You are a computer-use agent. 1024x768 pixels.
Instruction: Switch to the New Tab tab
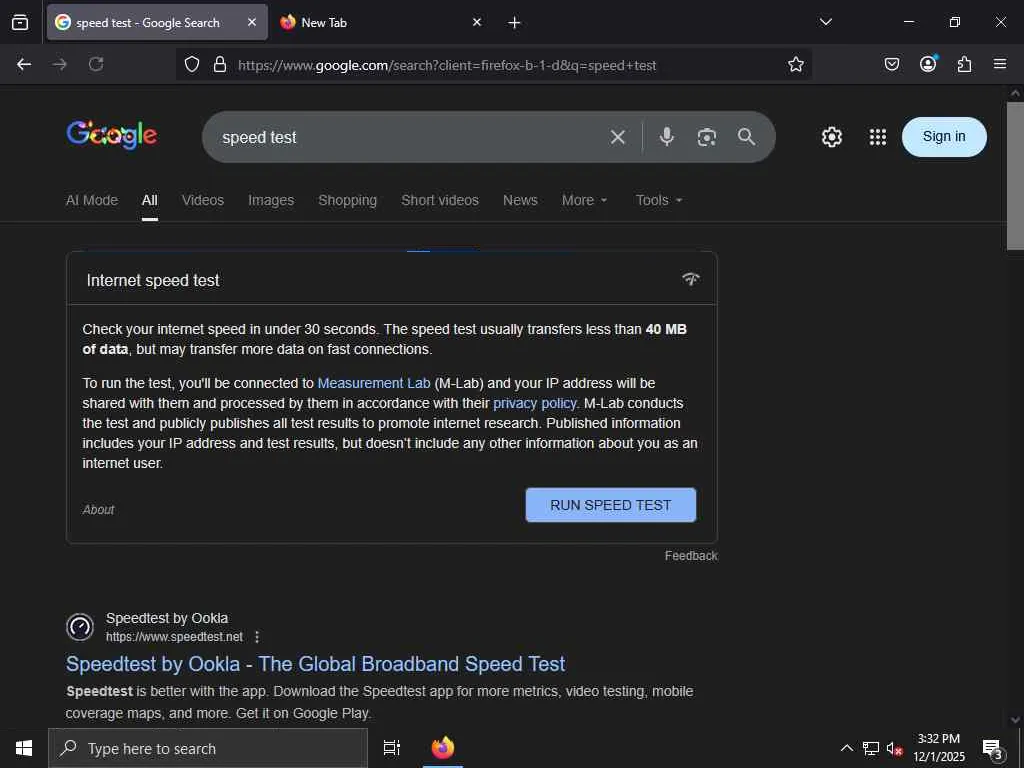pos(324,23)
